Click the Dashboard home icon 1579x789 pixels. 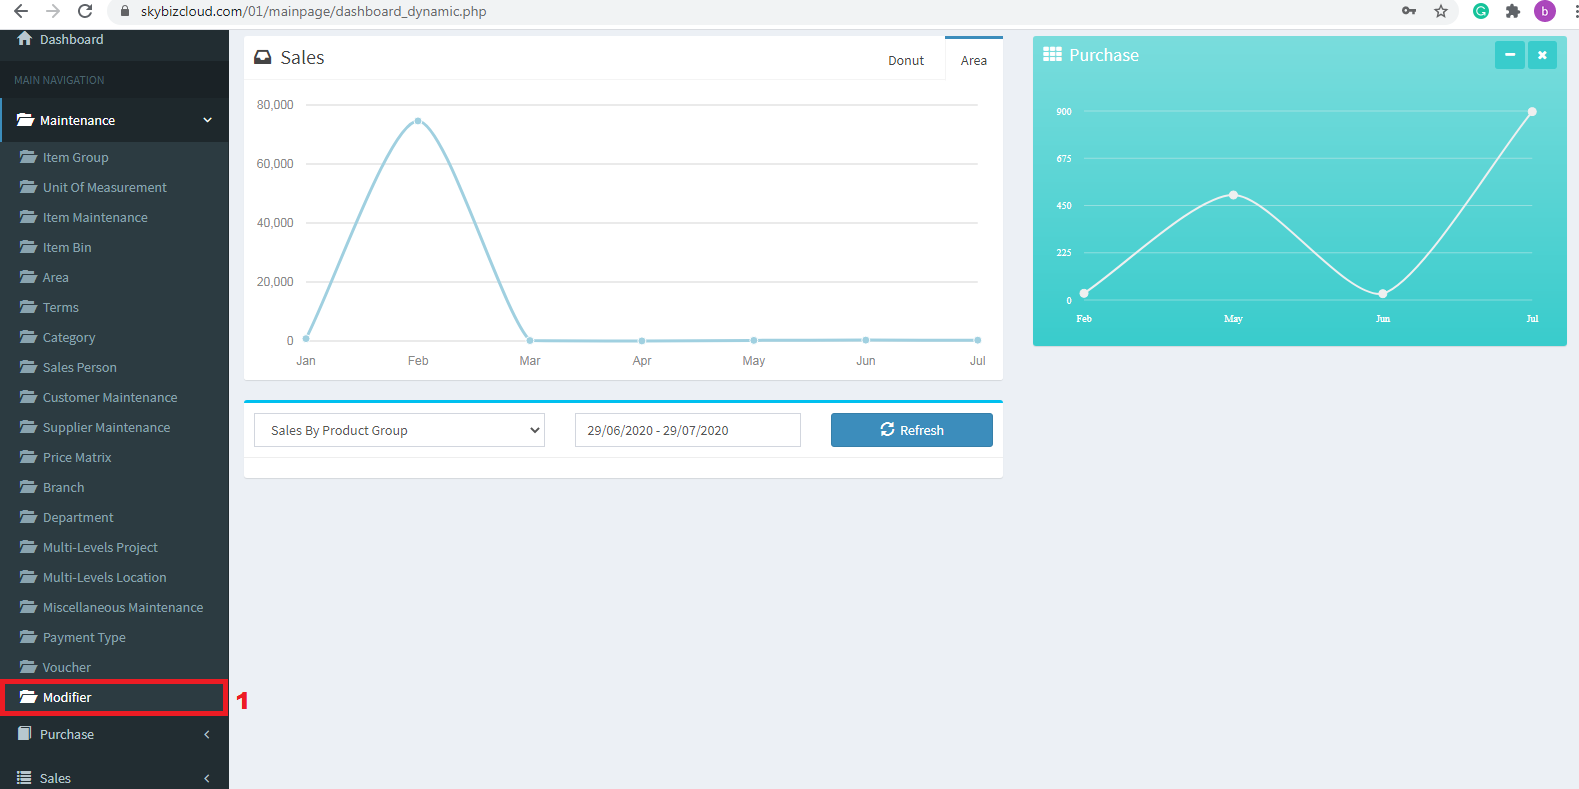(x=25, y=38)
